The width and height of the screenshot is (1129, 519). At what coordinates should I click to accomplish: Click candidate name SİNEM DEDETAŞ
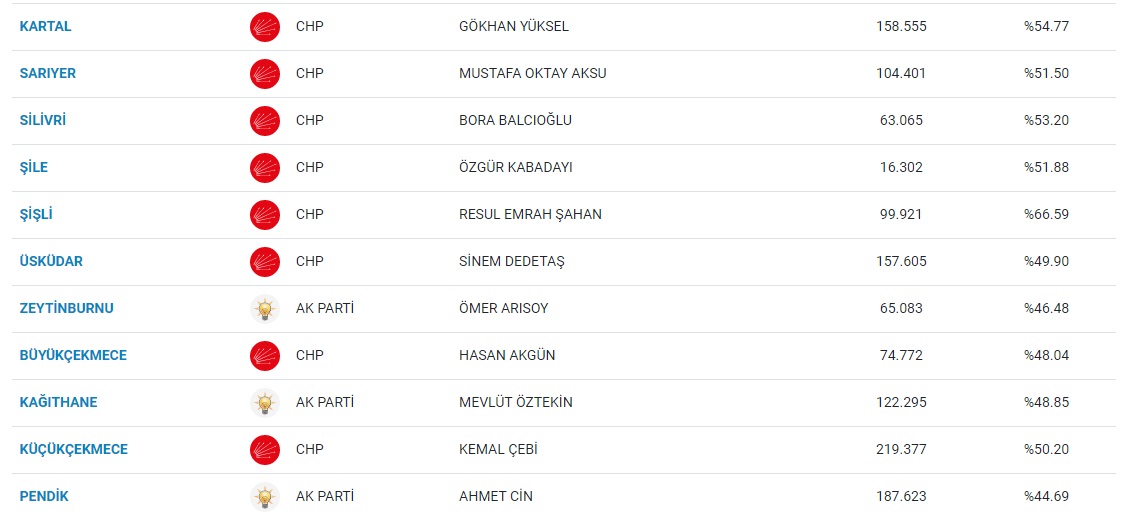point(512,261)
